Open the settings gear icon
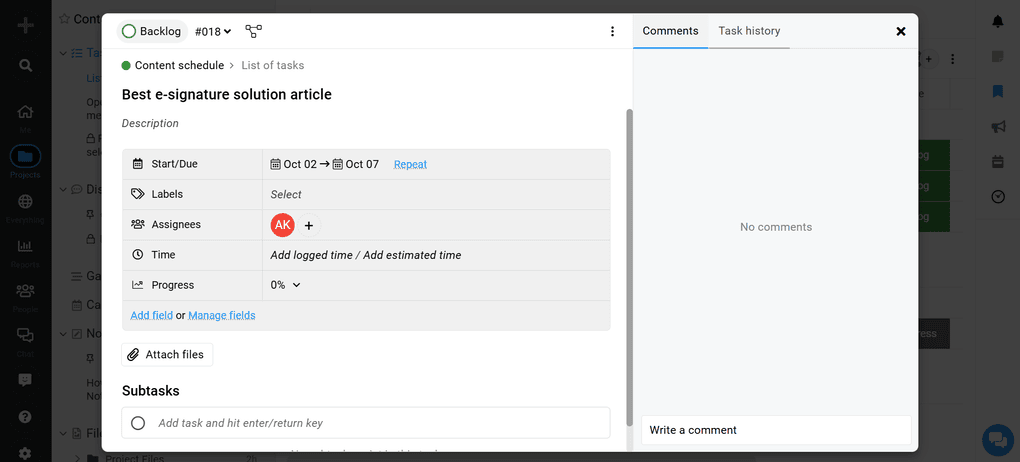The image size is (1020, 462). (25, 452)
